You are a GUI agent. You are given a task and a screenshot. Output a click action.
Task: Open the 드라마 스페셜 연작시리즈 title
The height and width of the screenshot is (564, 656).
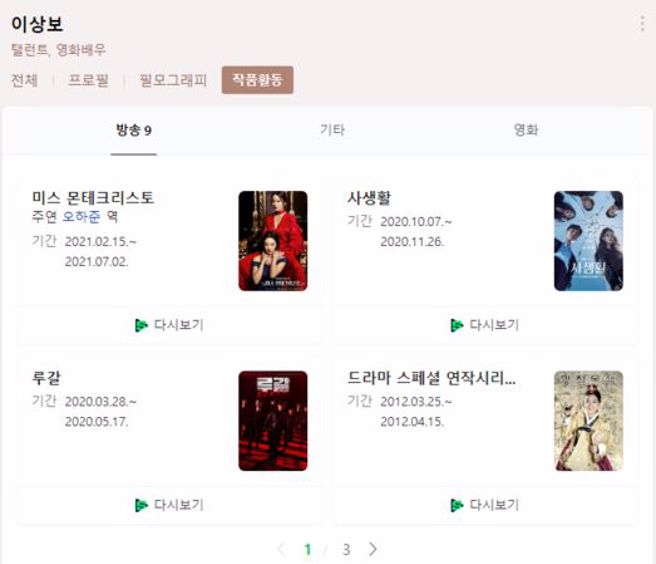pos(431,378)
